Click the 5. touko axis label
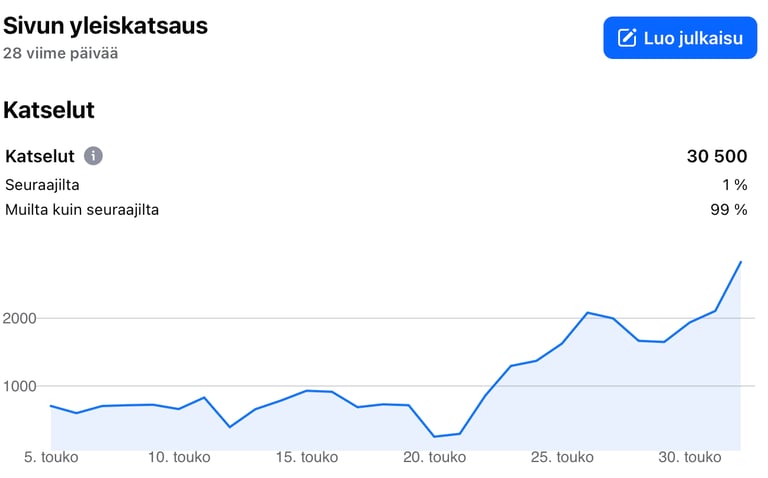768x478 pixels. (51, 457)
